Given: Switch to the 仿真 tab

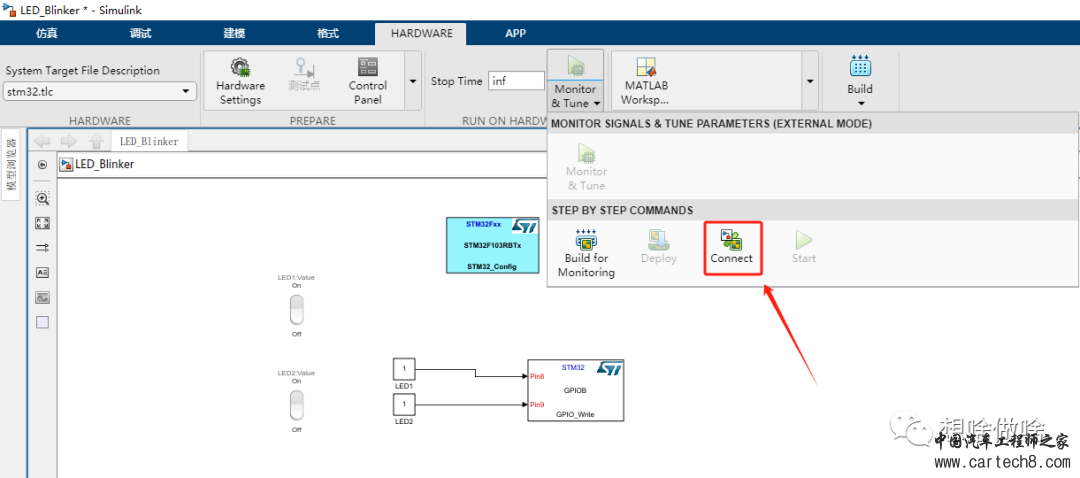Looking at the screenshot, I should tap(47, 33).
